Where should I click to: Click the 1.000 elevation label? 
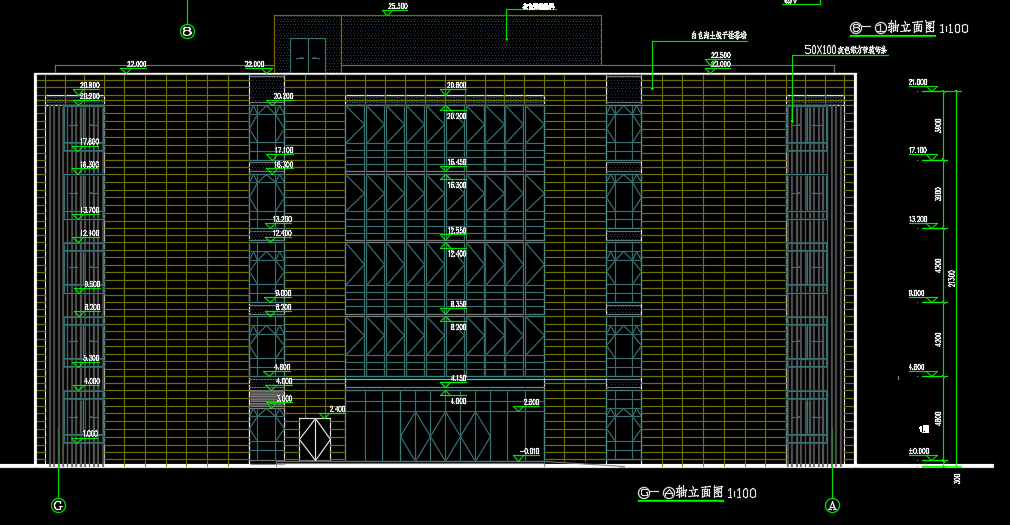point(90,434)
